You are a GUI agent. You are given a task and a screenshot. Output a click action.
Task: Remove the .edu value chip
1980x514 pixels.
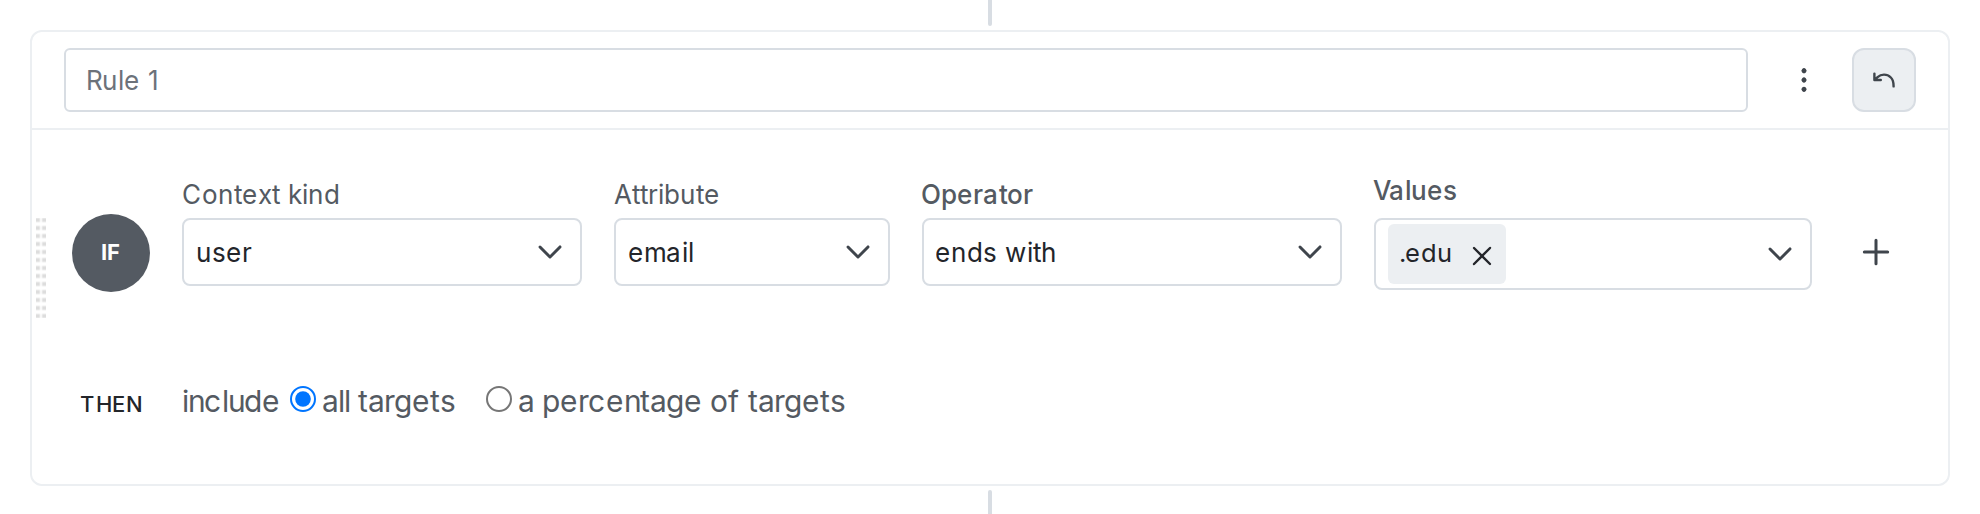1482,255
